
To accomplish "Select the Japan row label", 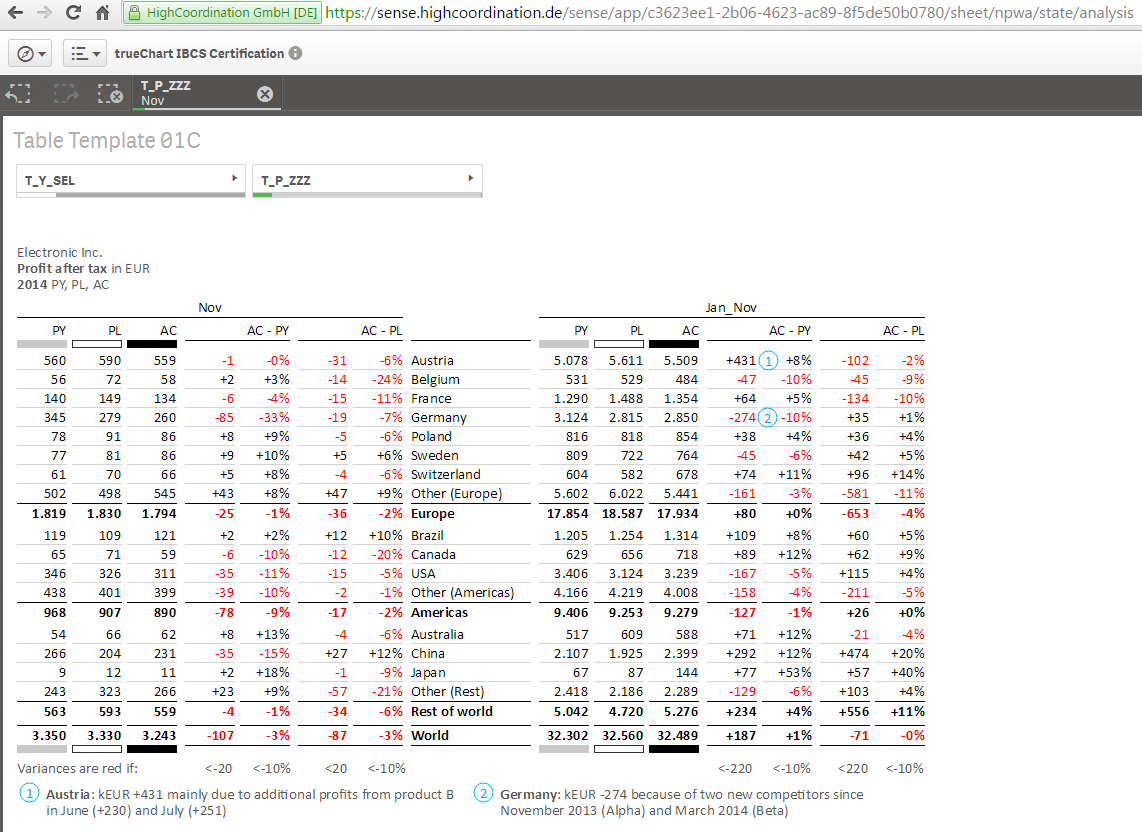I will pyautogui.click(x=428, y=672).
